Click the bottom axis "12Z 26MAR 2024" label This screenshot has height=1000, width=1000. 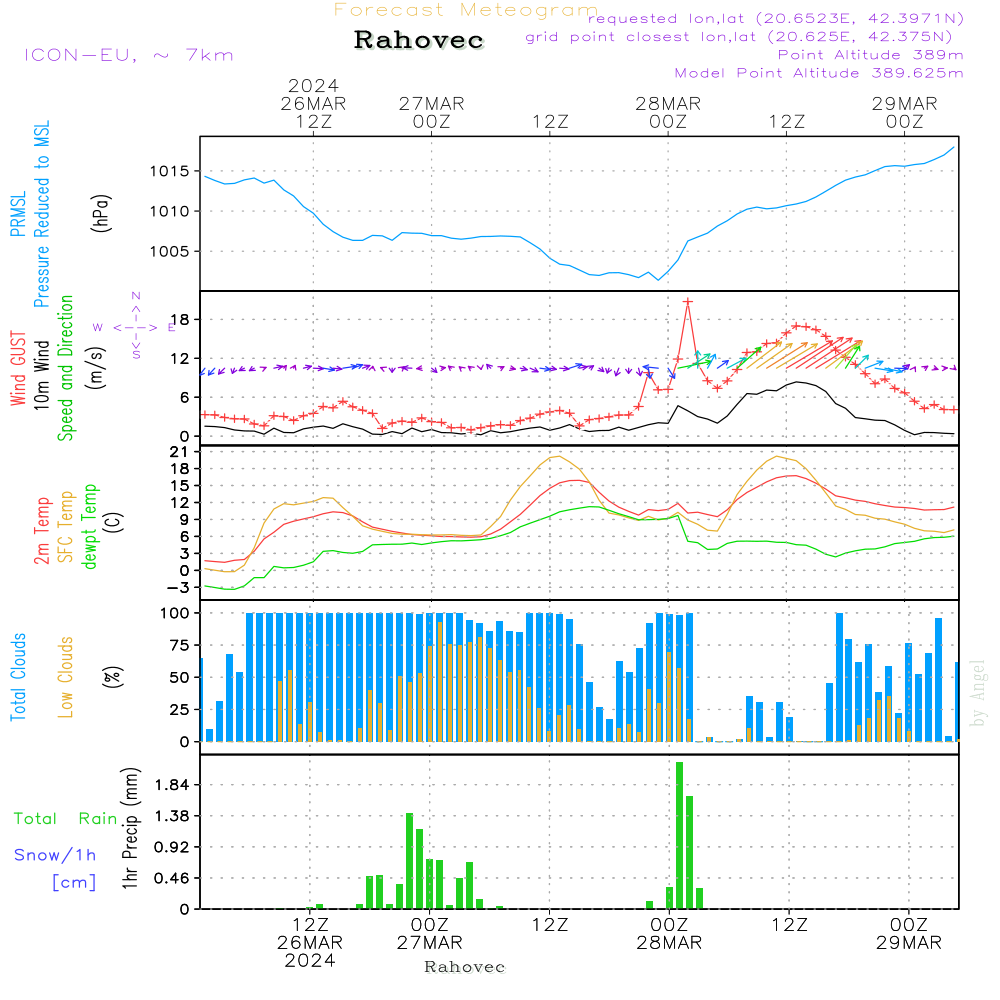pyautogui.click(x=310, y=942)
